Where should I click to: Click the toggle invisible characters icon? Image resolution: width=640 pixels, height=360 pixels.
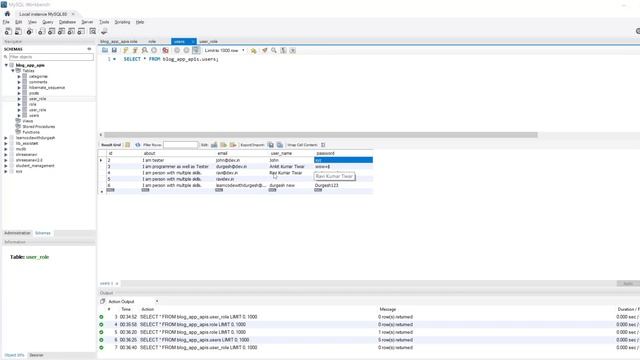283,50
